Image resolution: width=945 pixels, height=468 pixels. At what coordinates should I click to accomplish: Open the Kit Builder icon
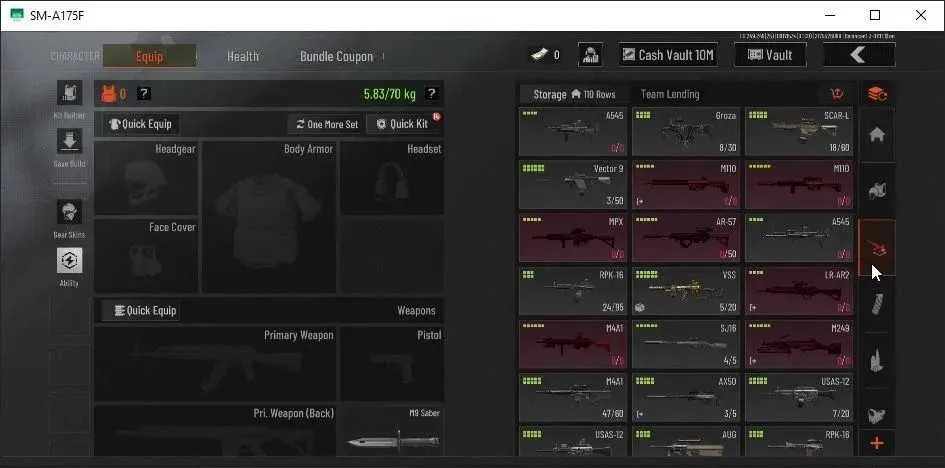point(69,93)
